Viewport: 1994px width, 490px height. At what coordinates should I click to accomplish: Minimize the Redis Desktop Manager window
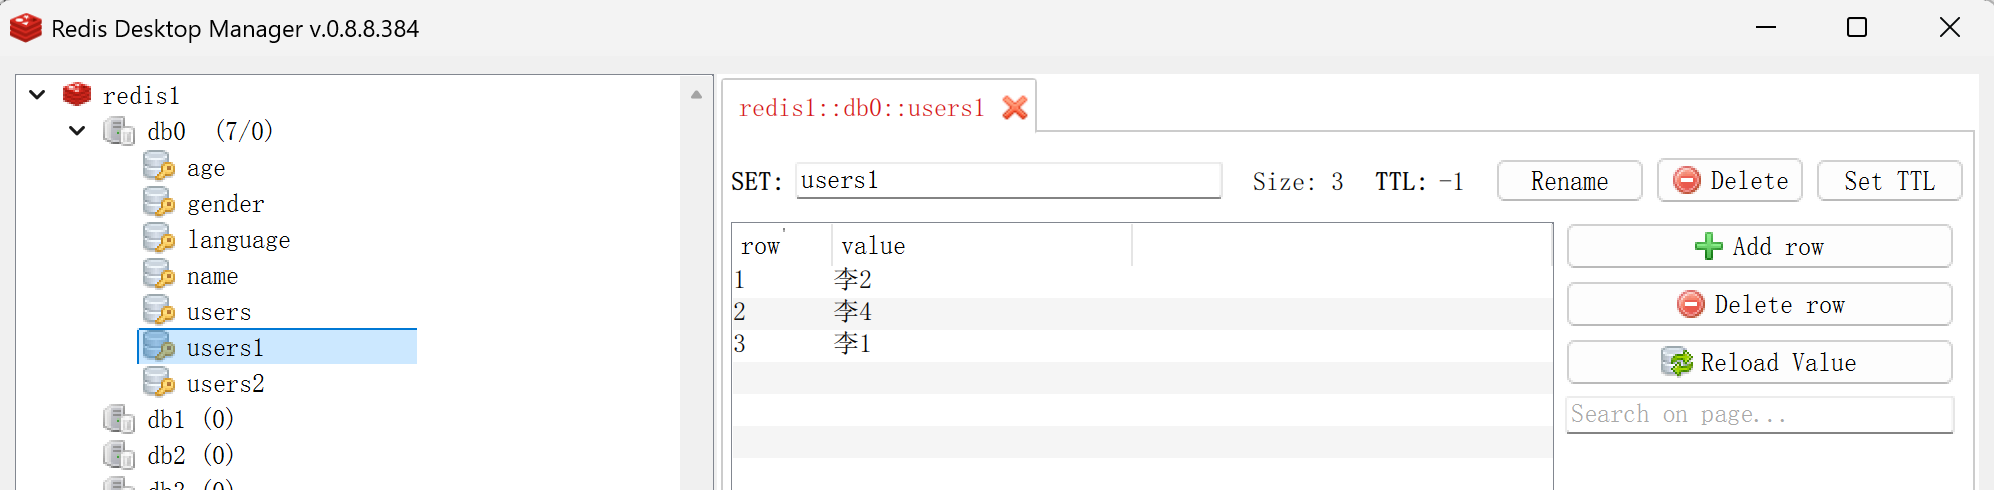[x=1766, y=27]
